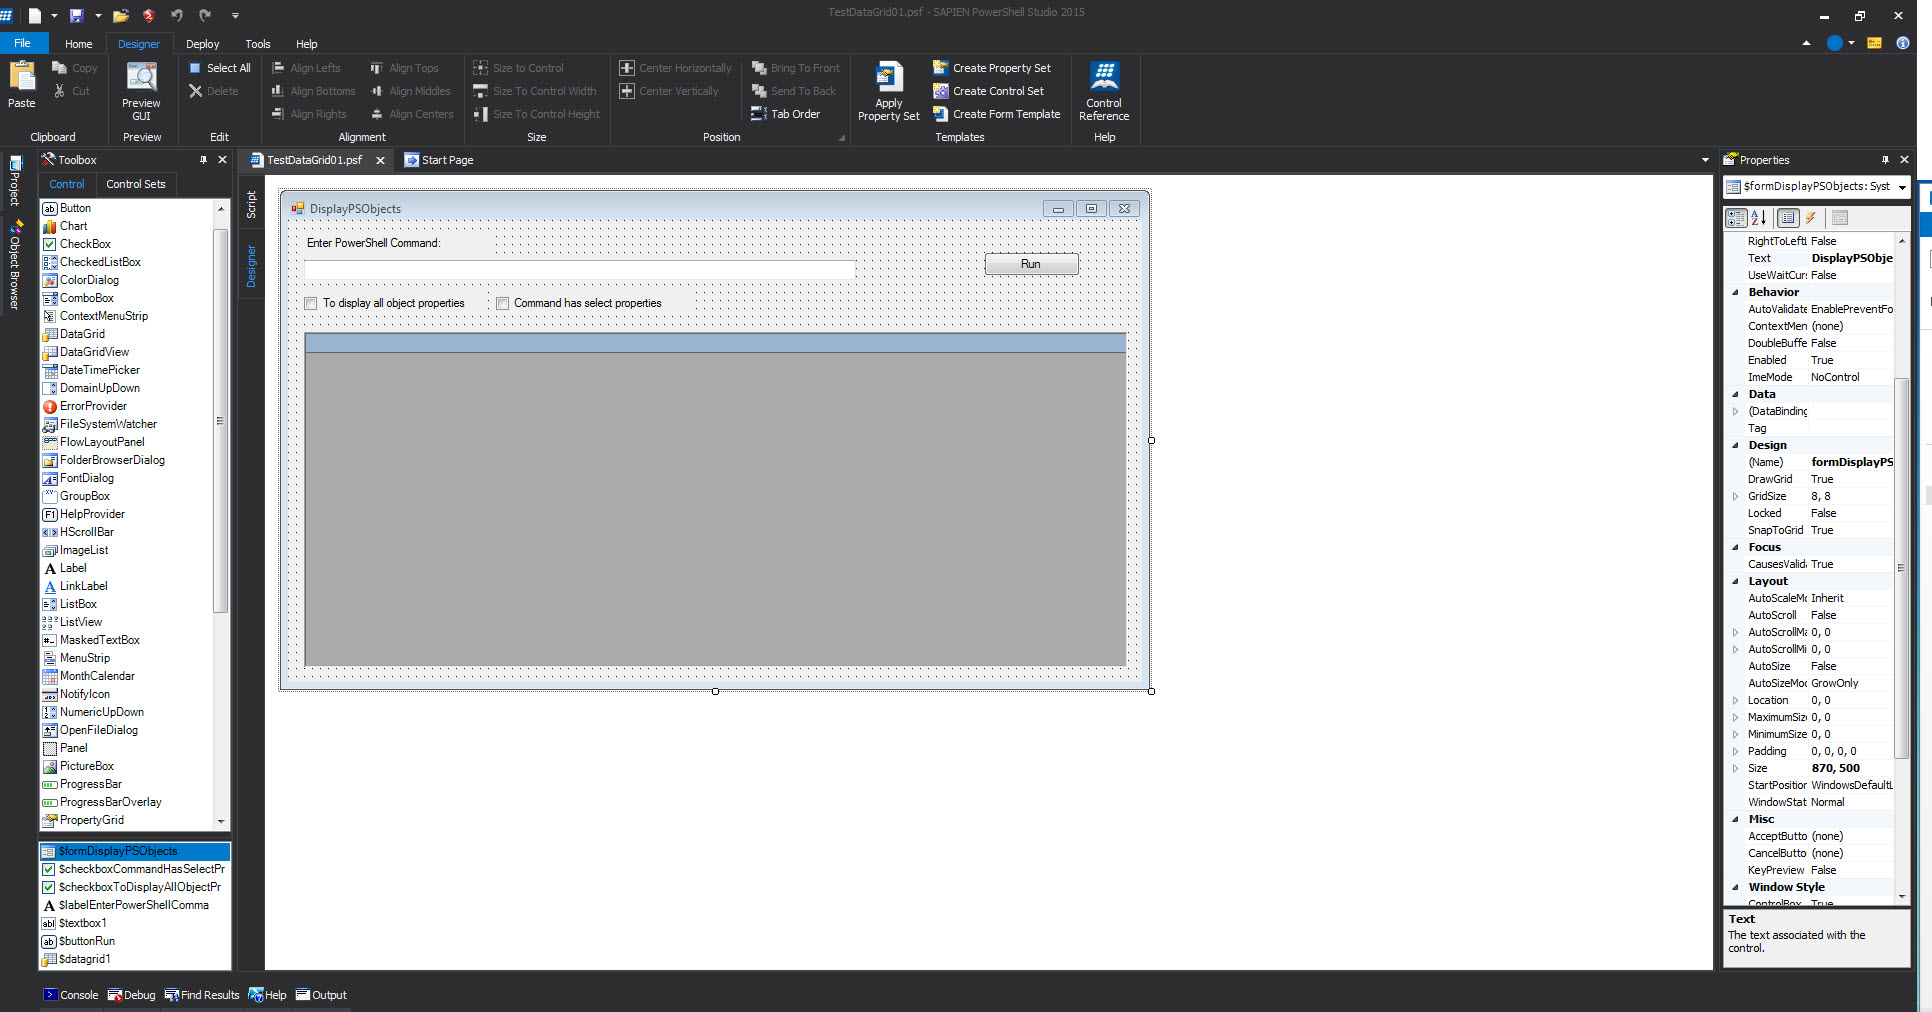Open the File menu
This screenshot has width=1932, height=1012.
click(x=22, y=43)
